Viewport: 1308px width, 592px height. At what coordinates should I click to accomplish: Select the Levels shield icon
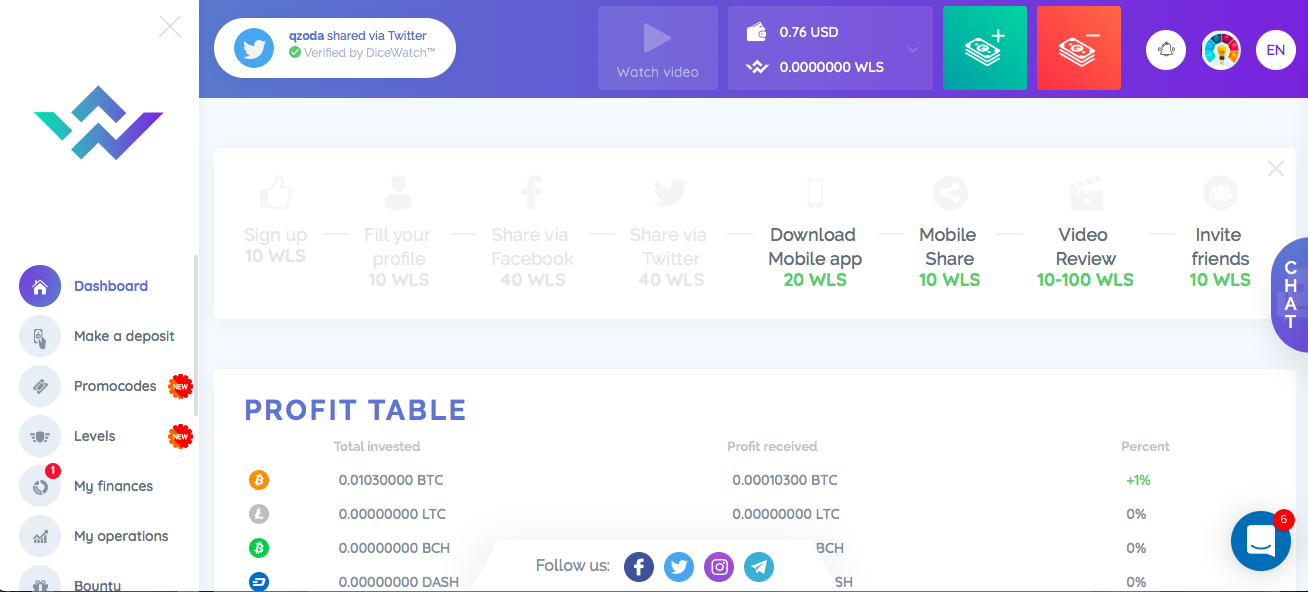(x=39, y=436)
